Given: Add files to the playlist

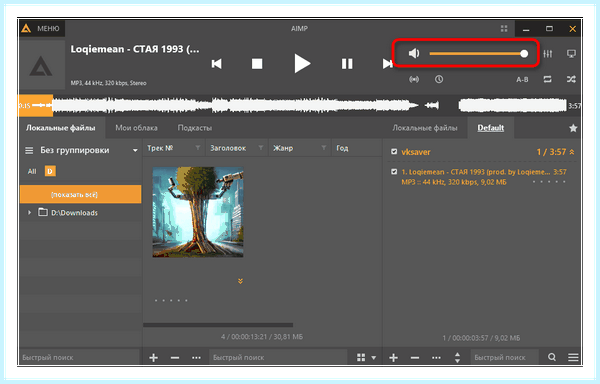Looking at the screenshot, I should (x=393, y=358).
